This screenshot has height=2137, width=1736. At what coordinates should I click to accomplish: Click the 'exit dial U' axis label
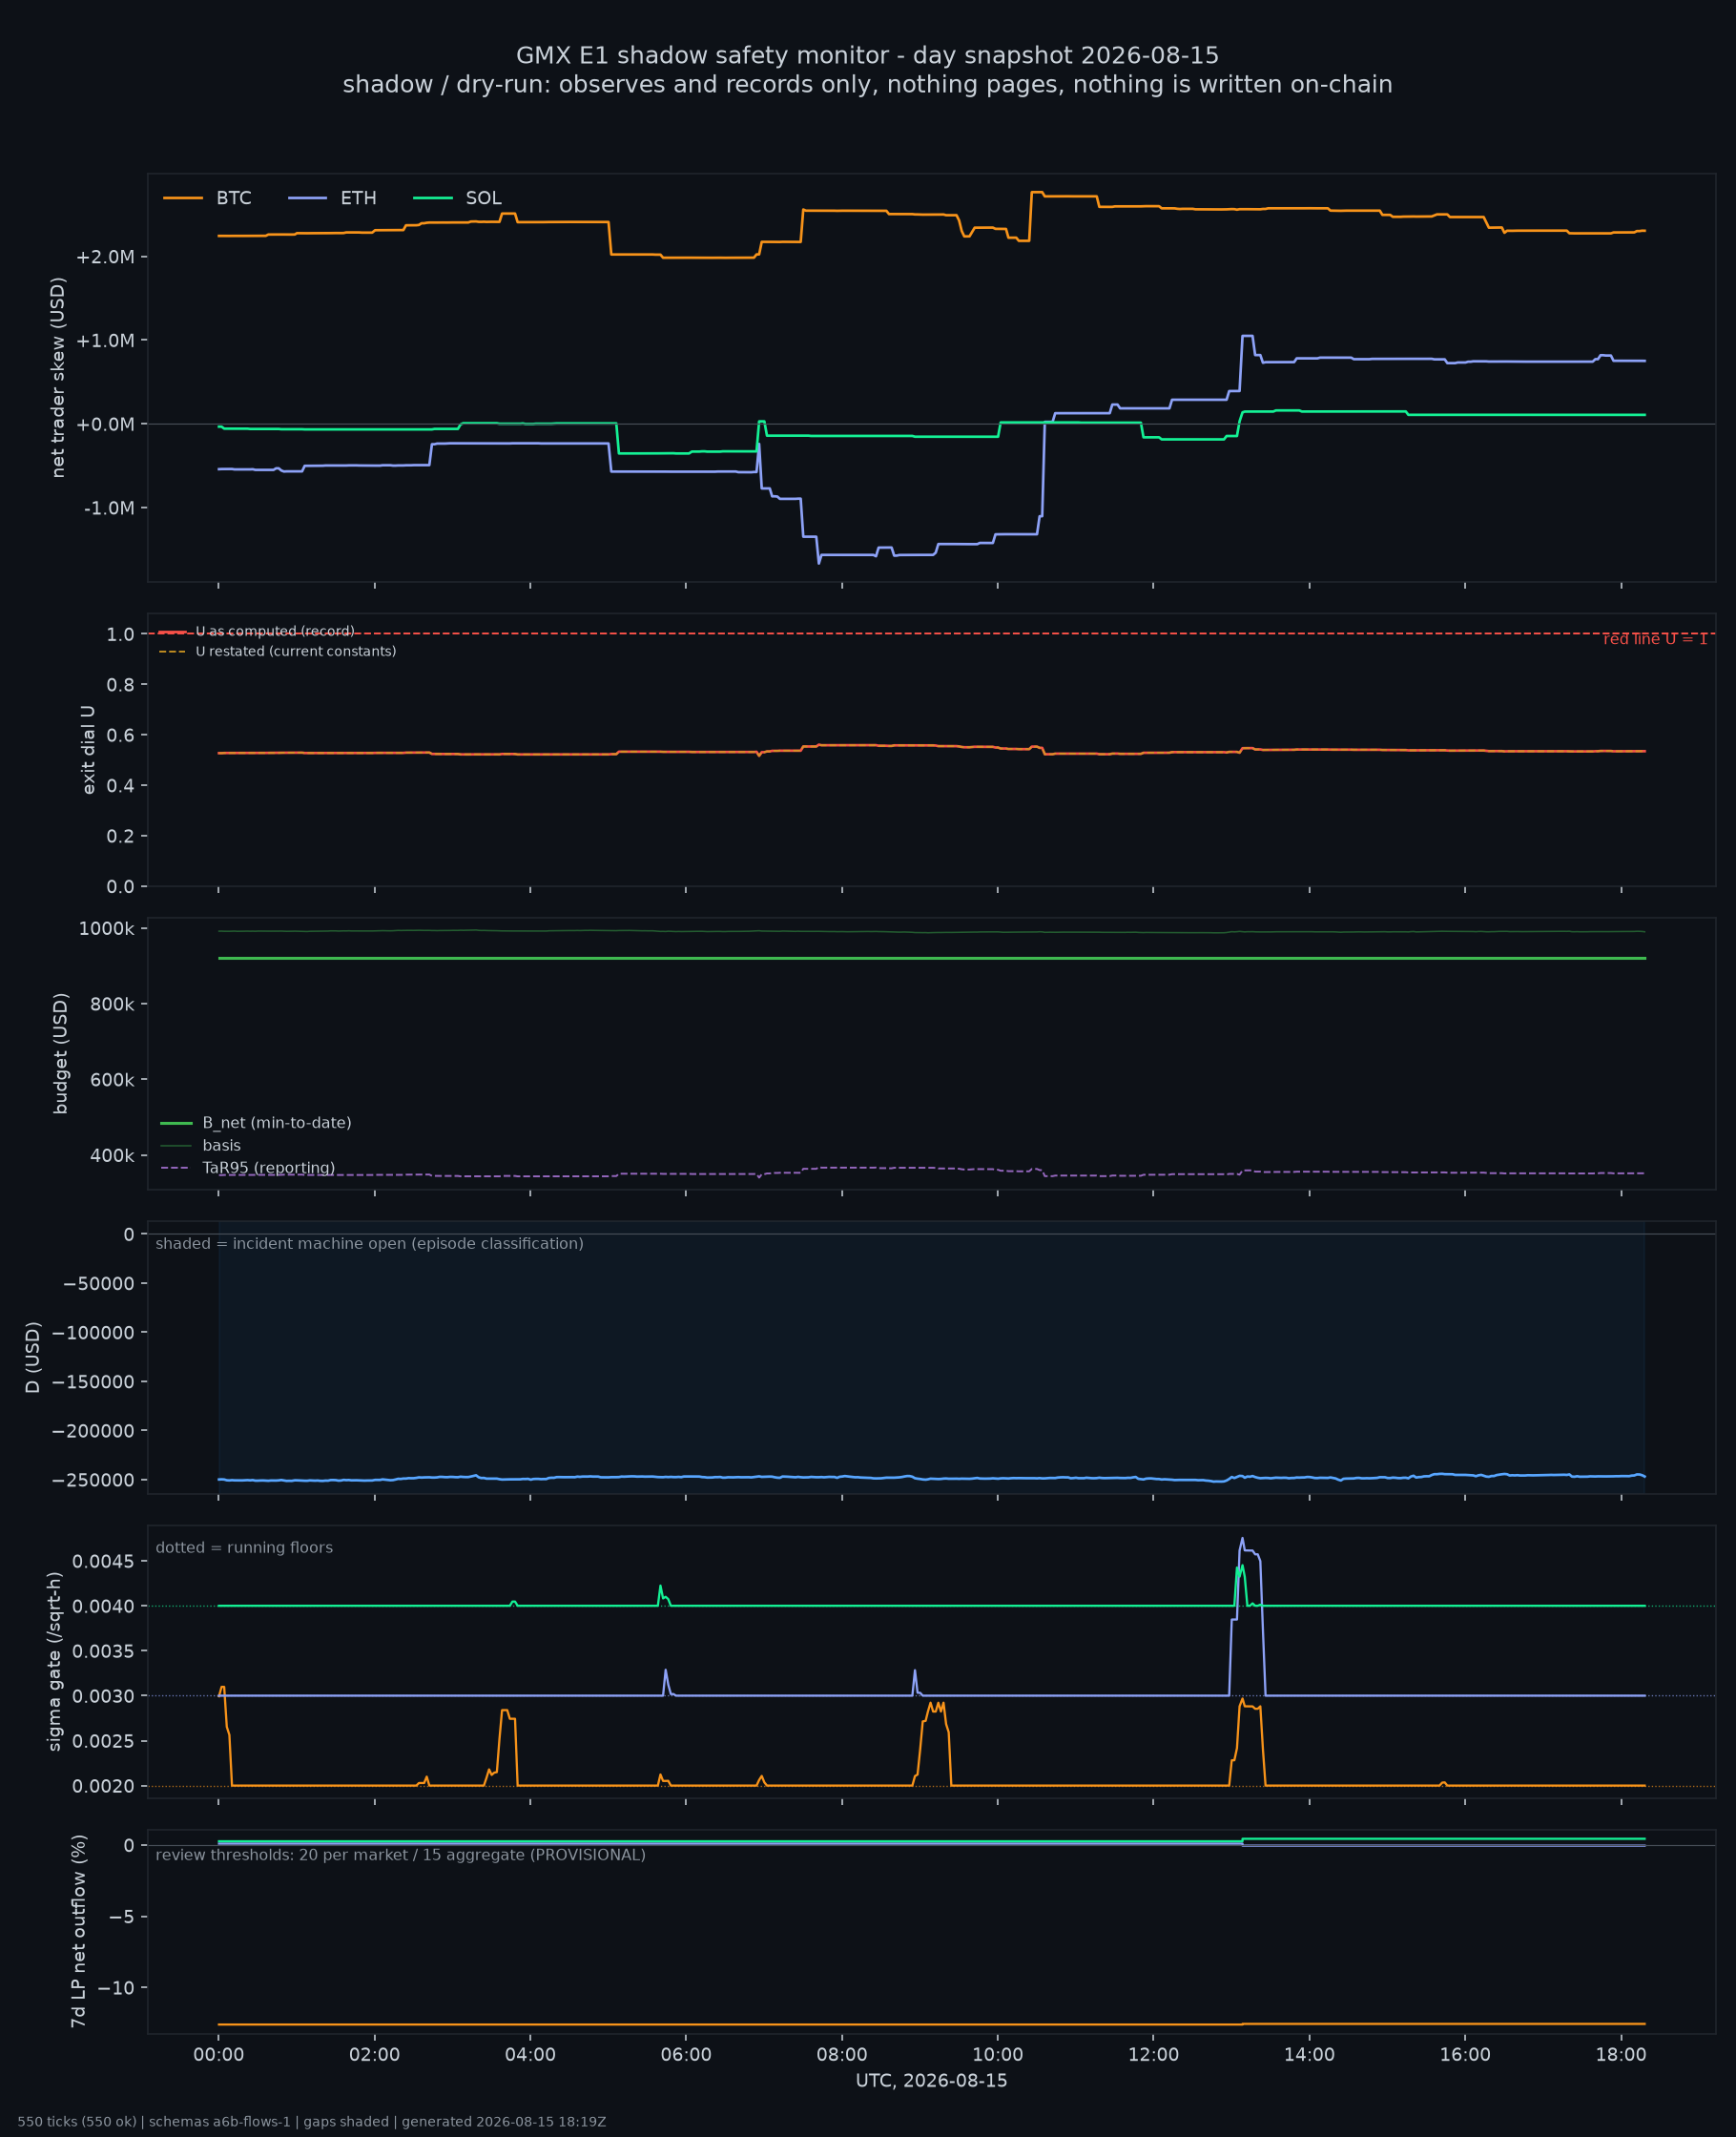pyautogui.click(x=89, y=750)
